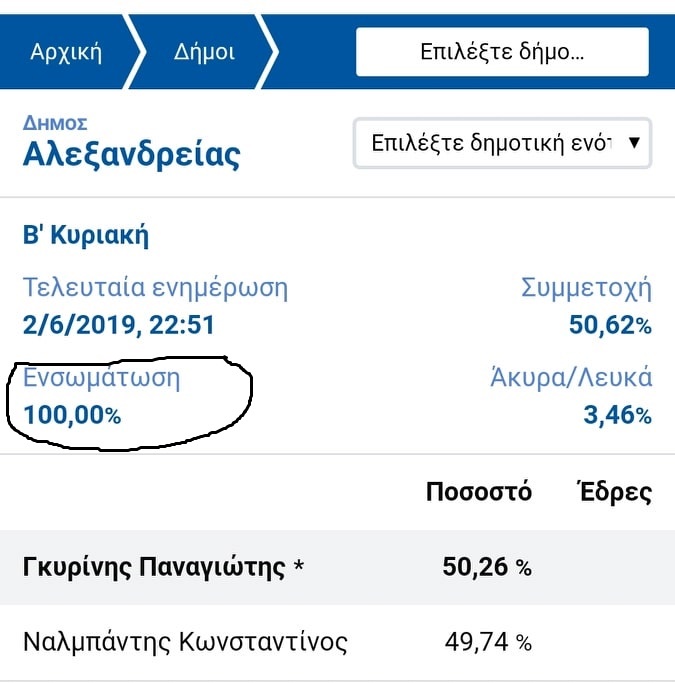Select the 100,00% integration value
The image size is (675, 683).
tap(72, 415)
